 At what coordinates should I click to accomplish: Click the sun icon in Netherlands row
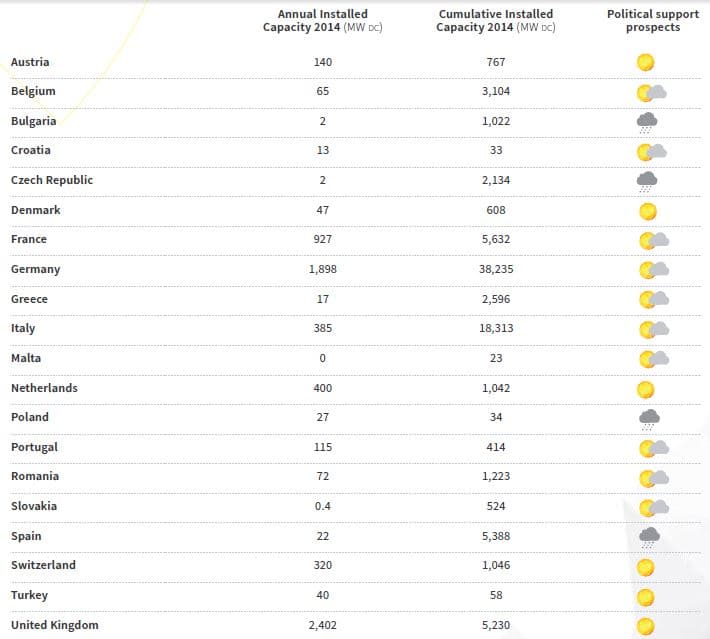(x=646, y=388)
